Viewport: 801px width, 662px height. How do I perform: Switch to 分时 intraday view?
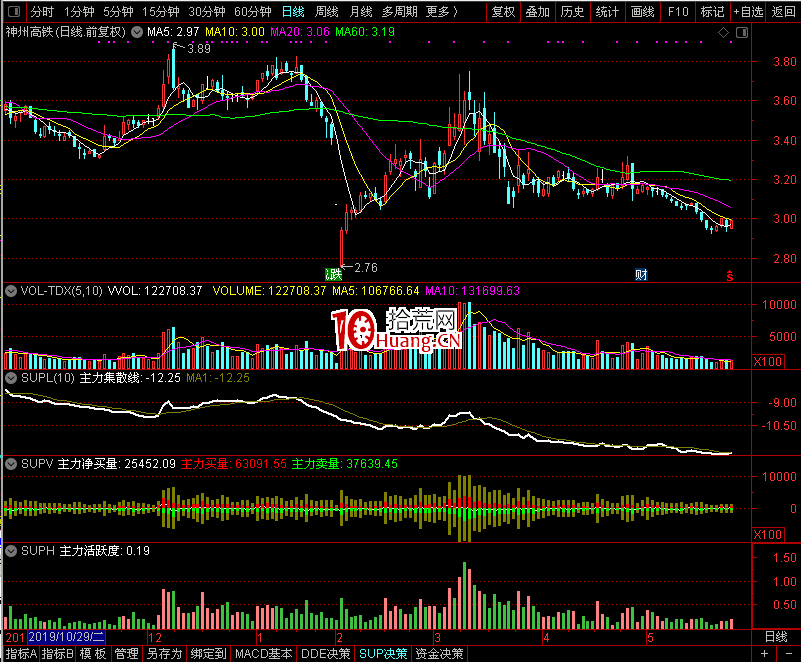pyautogui.click(x=41, y=11)
